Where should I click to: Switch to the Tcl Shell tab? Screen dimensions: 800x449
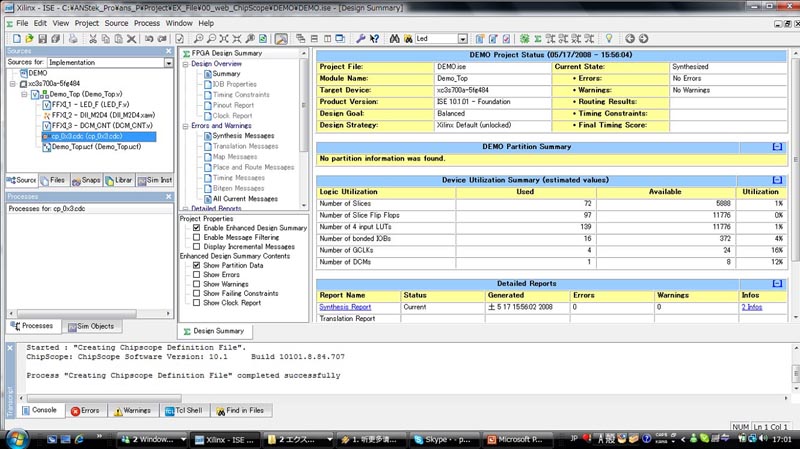pyautogui.click(x=184, y=411)
